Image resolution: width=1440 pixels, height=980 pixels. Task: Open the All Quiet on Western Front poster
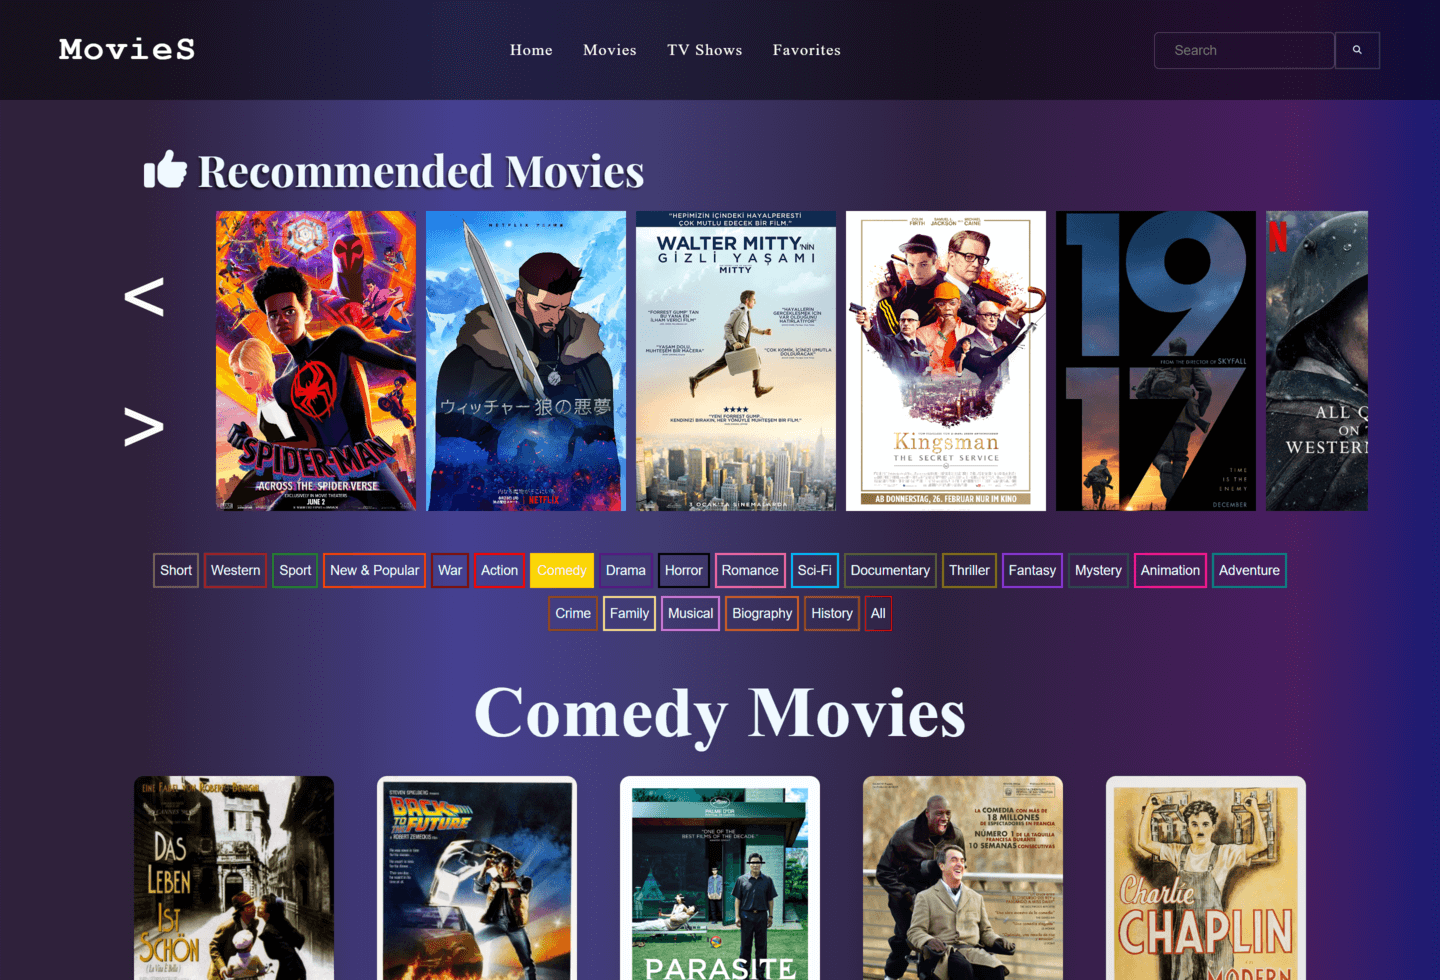point(1317,361)
